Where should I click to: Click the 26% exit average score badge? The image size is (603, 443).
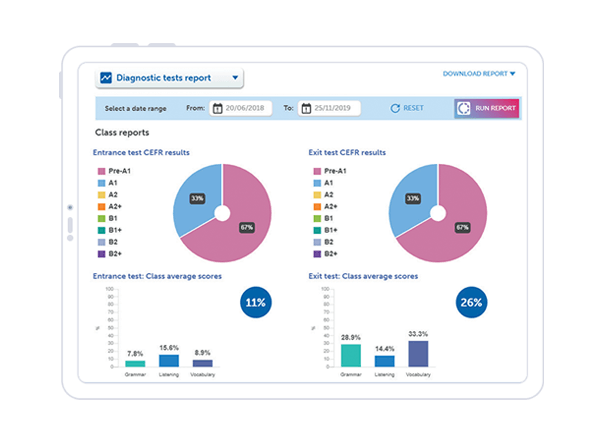471,302
